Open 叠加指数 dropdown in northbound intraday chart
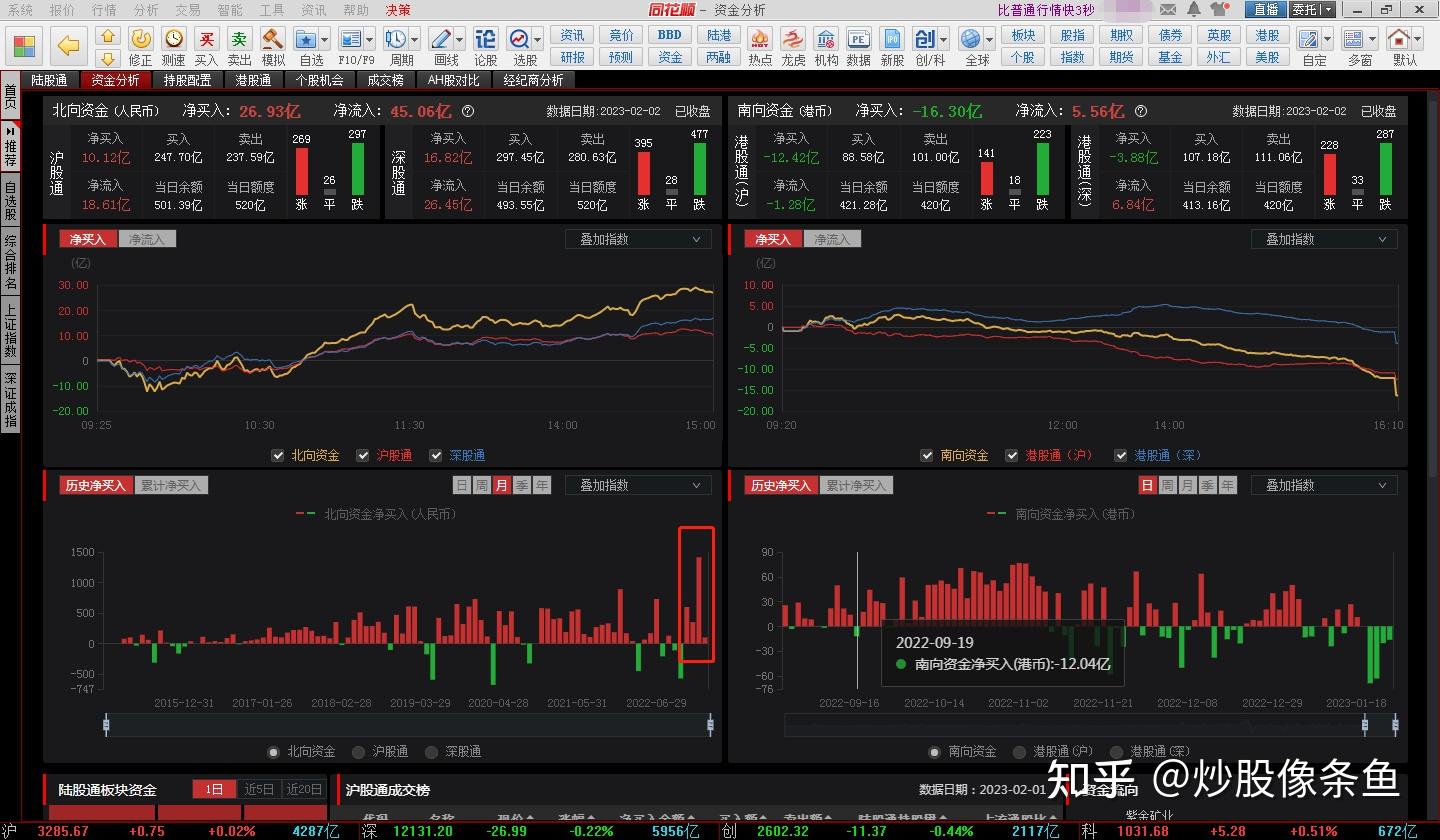The height and width of the screenshot is (840, 1440). (638, 239)
